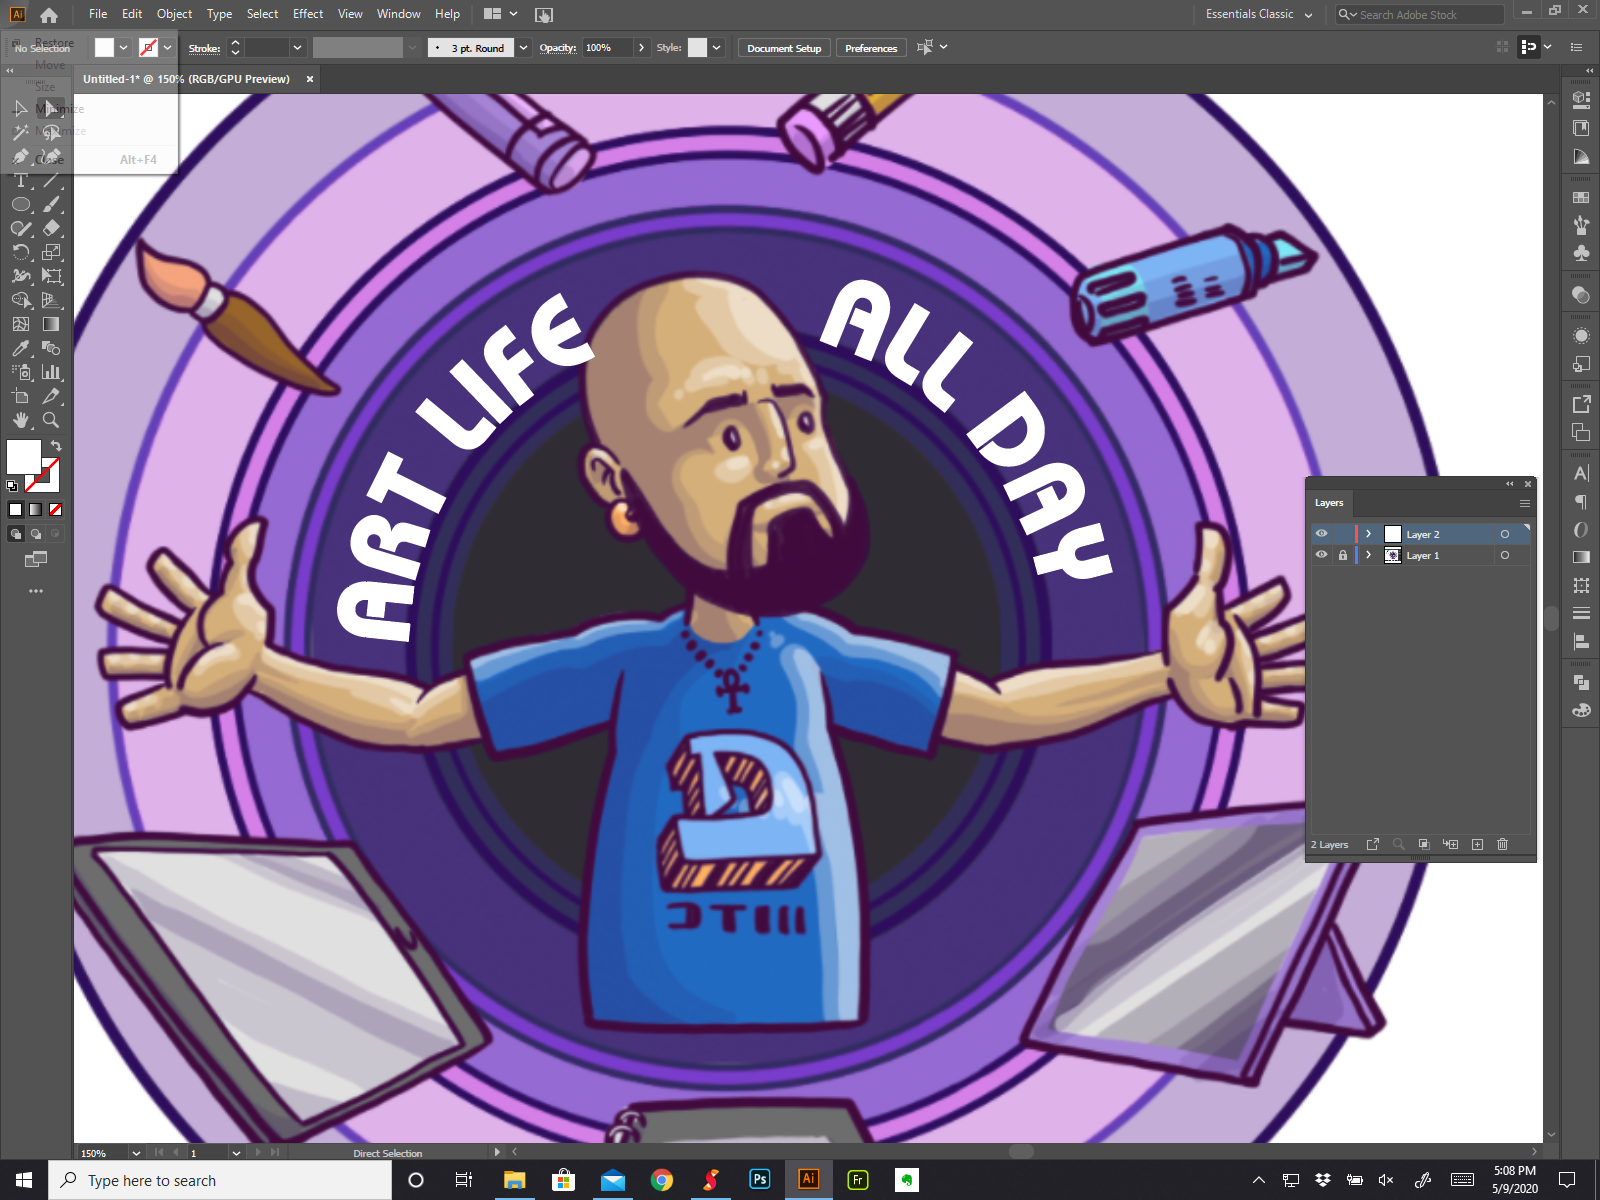The width and height of the screenshot is (1600, 1200).
Task: Click the Stroke label link
Action: (x=204, y=48)
